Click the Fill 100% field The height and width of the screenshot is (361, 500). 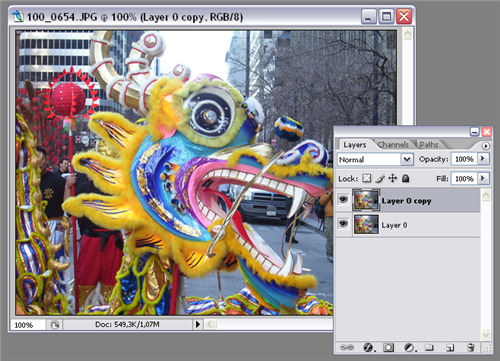(464, 178)
